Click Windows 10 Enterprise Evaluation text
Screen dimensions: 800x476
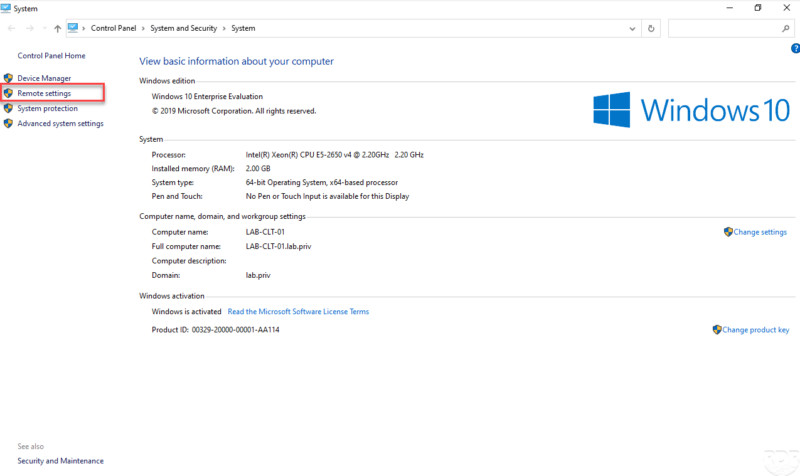(207, 96)
